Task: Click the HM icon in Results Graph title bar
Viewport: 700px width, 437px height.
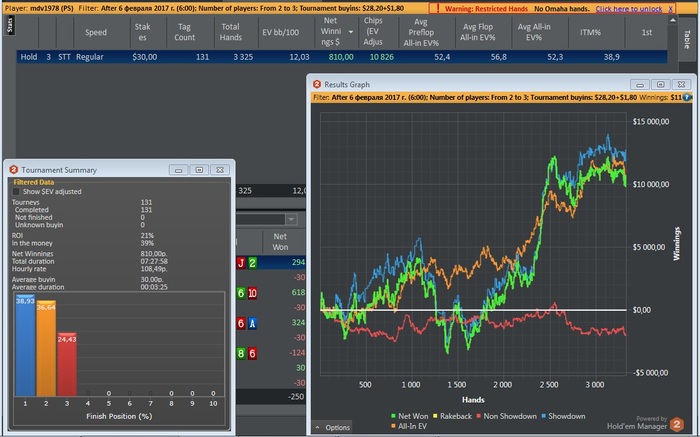Action: 317,84
